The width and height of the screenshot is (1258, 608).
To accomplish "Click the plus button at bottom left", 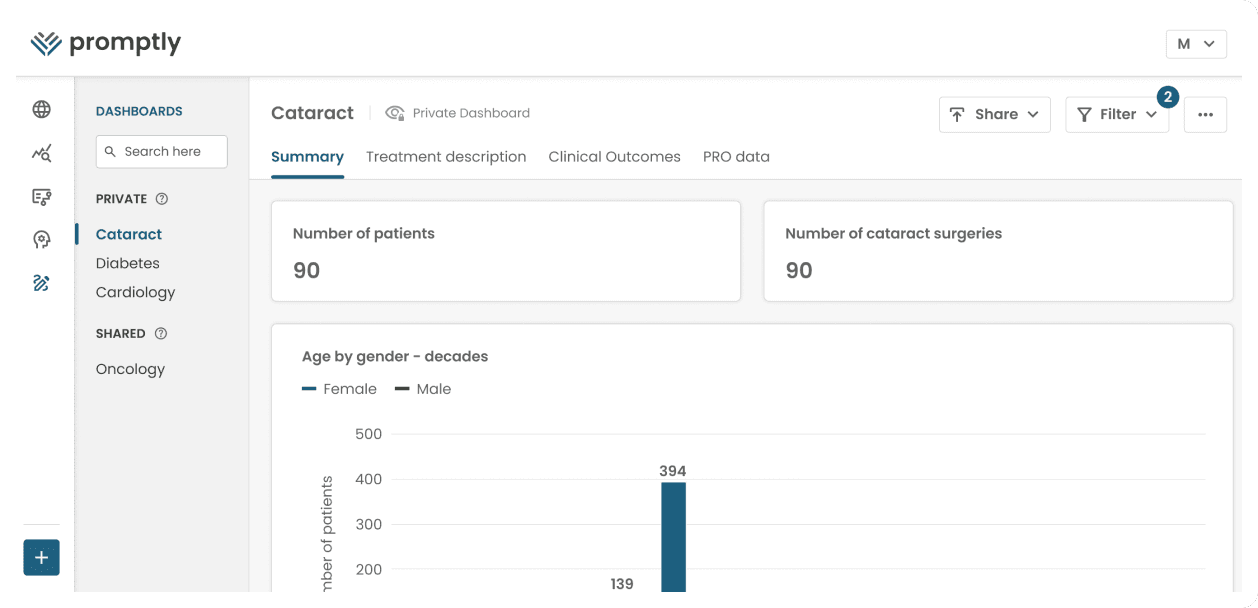I will (40, 557).
